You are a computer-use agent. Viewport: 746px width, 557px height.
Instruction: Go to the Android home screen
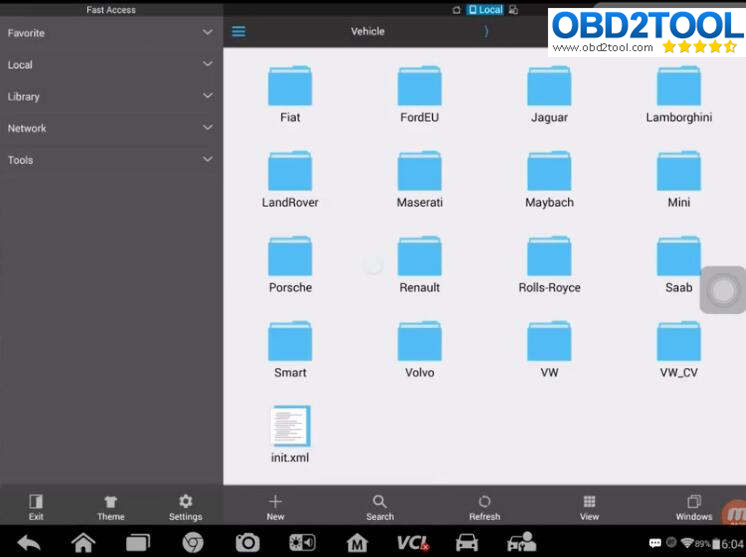click(x=83, y=542)
